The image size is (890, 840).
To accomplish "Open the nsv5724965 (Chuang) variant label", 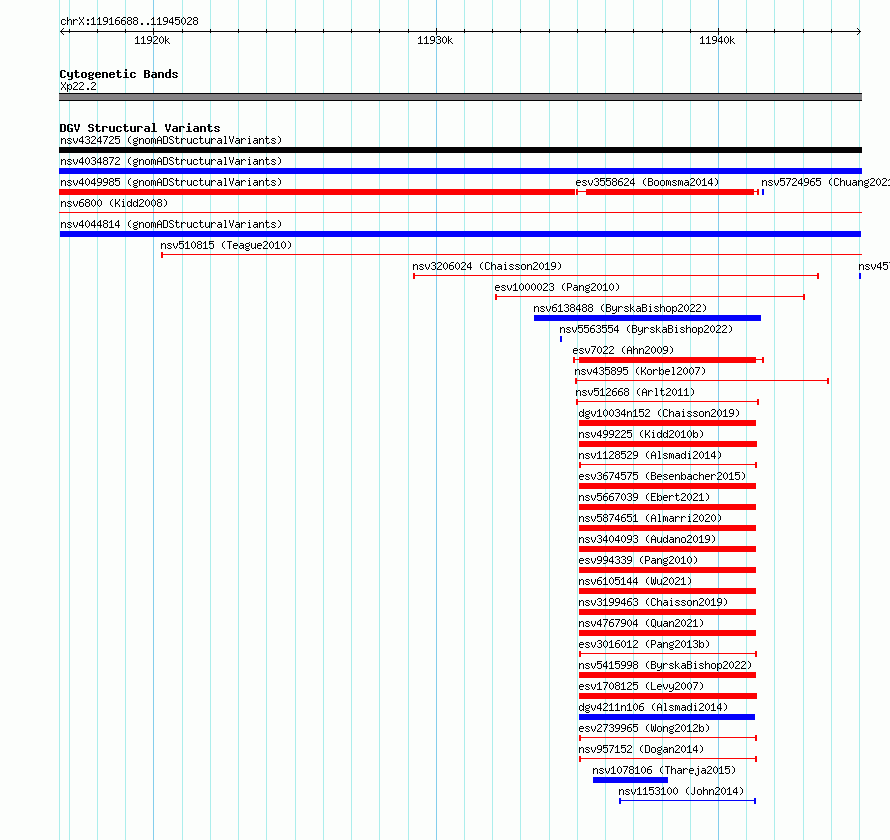I will [x=825, y=182].
